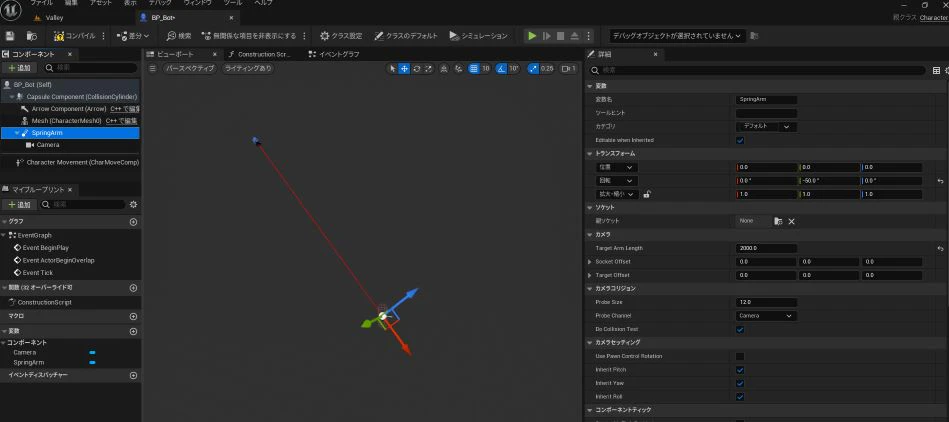The height and width of the screenshot is (422, 949).
Task: Click 追加 button in Components panel
Action: pyautogui.click(x=19, y=68)
